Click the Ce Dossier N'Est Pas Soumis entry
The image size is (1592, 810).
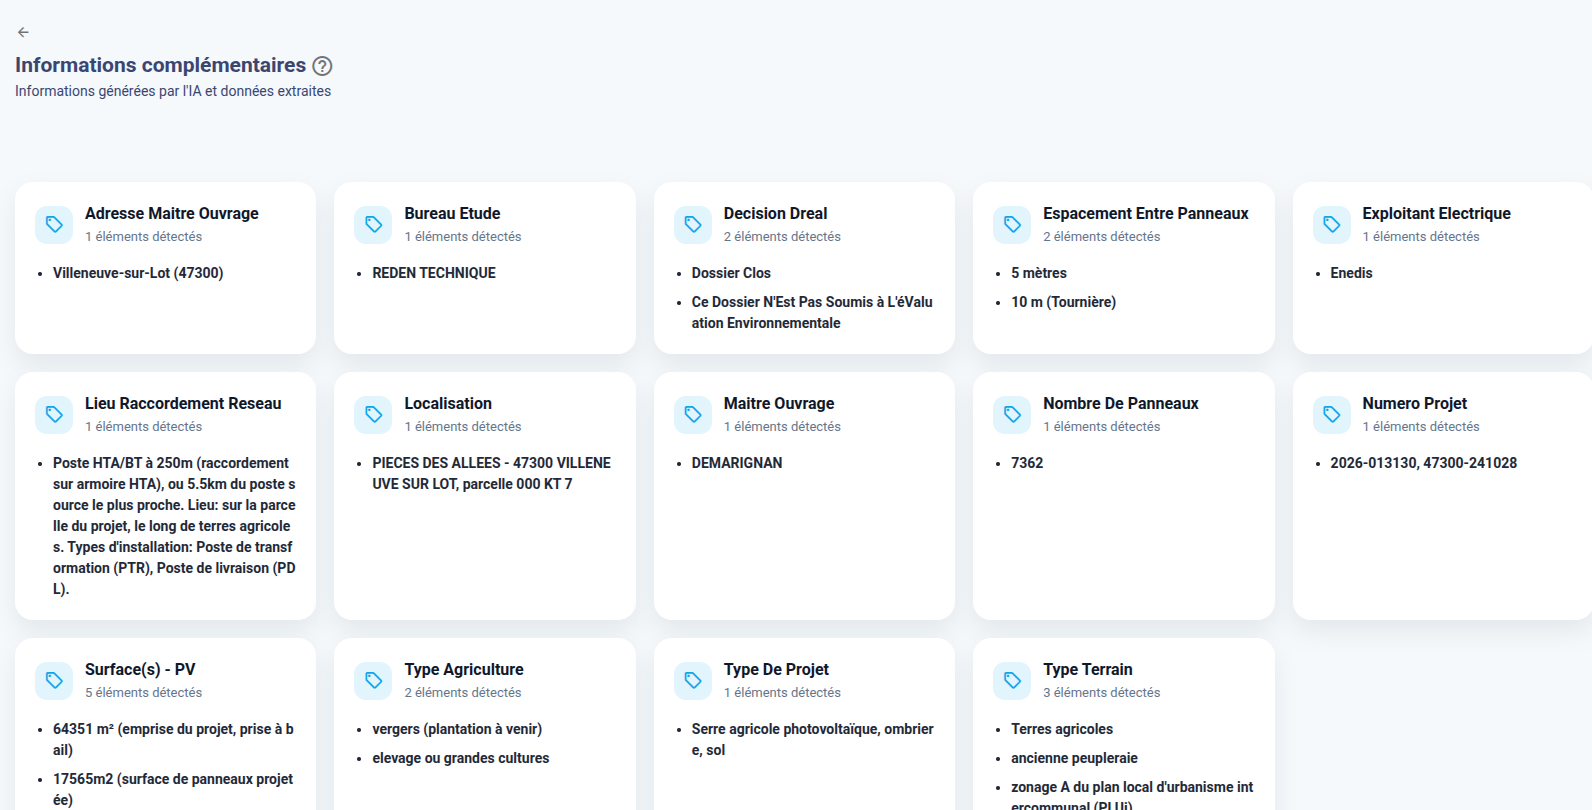(812, 312)
